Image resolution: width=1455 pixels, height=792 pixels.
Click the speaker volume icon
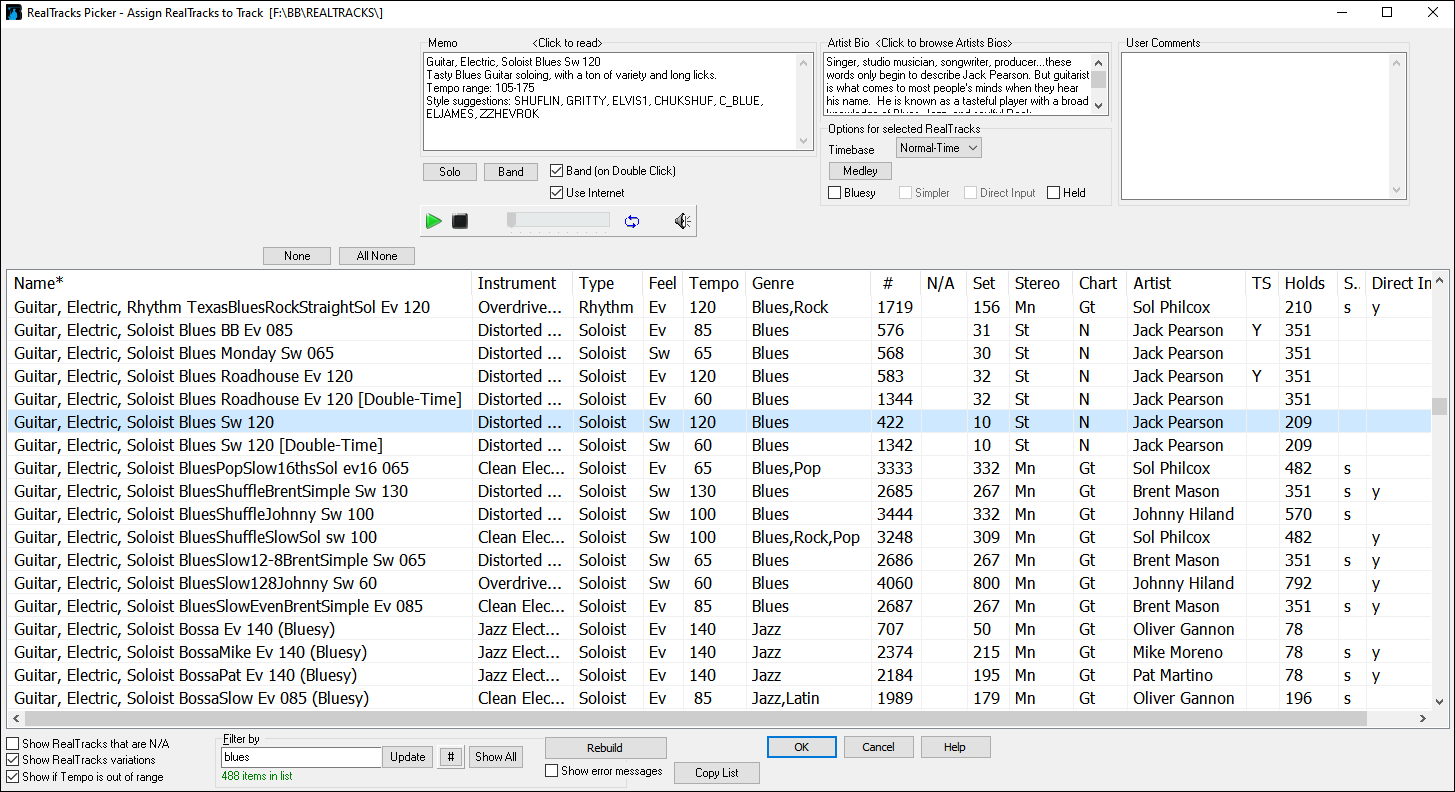point(683,221)
